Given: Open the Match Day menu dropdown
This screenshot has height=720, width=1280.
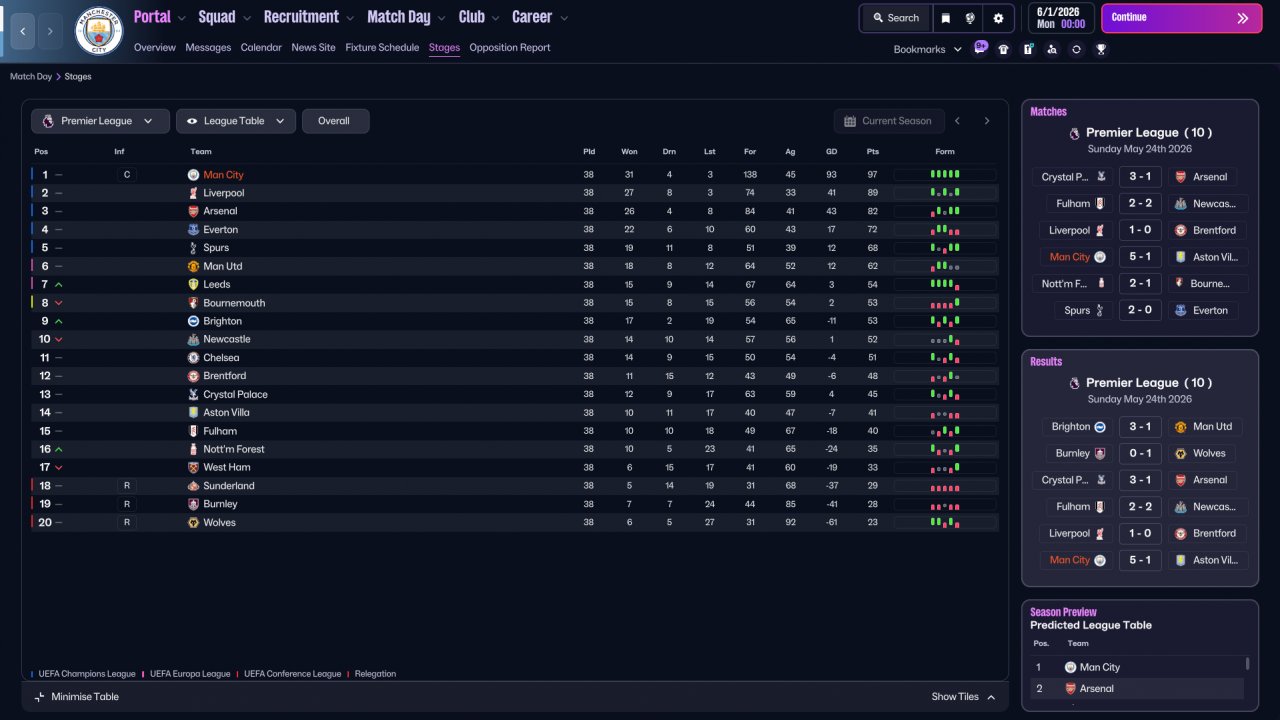Looking at the screenshot, I should pyautogui.click(x=407, y=17).
